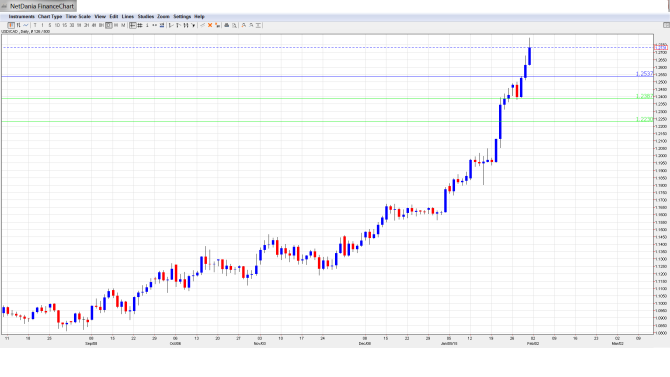Screen dimensions: 670x377
Task: Open the Chart Type menu
Action: point(50,16)
